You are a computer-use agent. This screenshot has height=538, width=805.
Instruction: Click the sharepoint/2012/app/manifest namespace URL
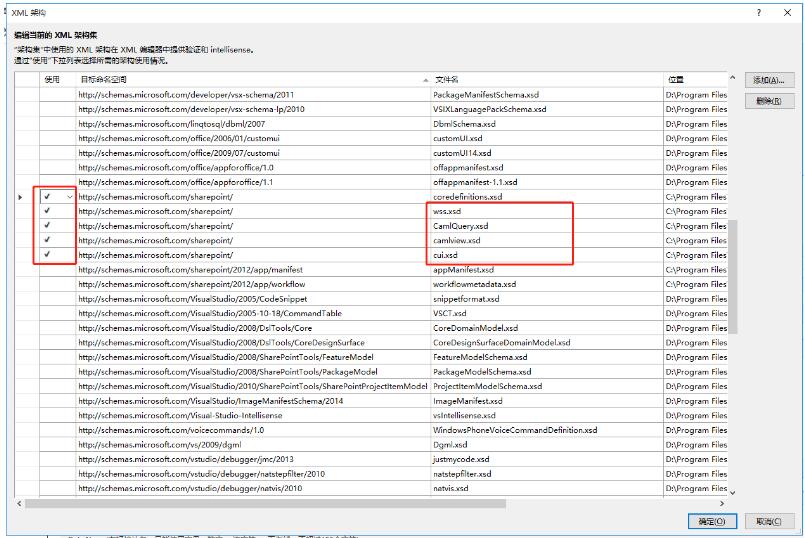190,270
